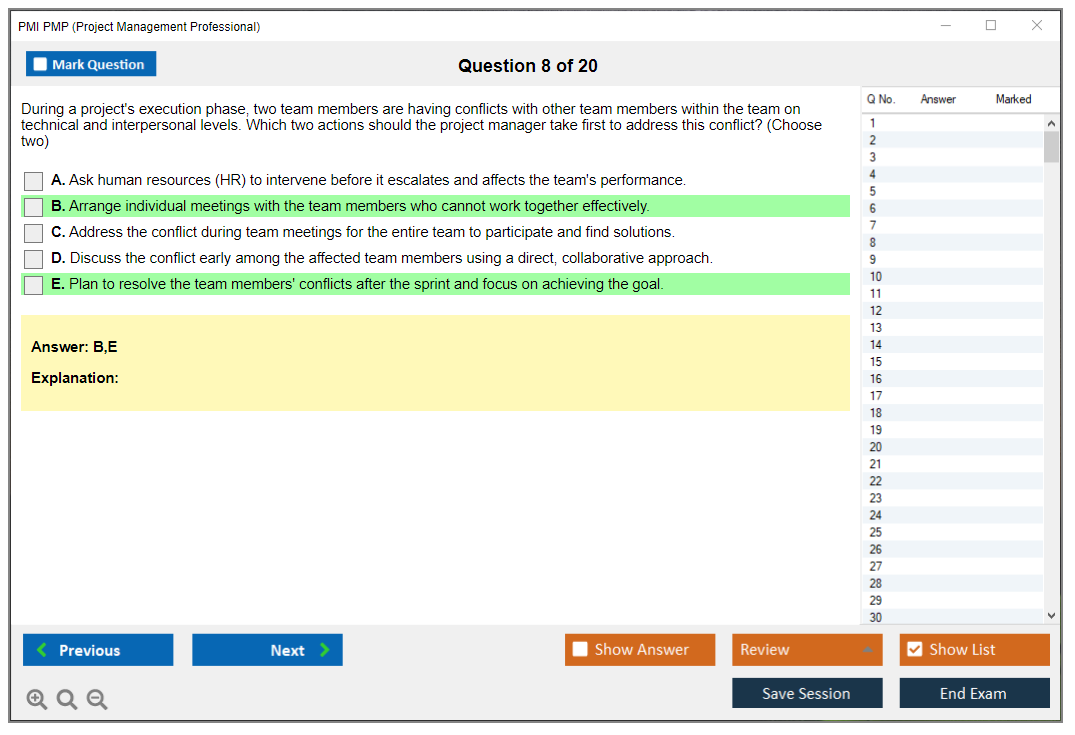Tick answer option C checkbox
The height and width of the screenshot is (735, 1075).
tap(34, 233)
